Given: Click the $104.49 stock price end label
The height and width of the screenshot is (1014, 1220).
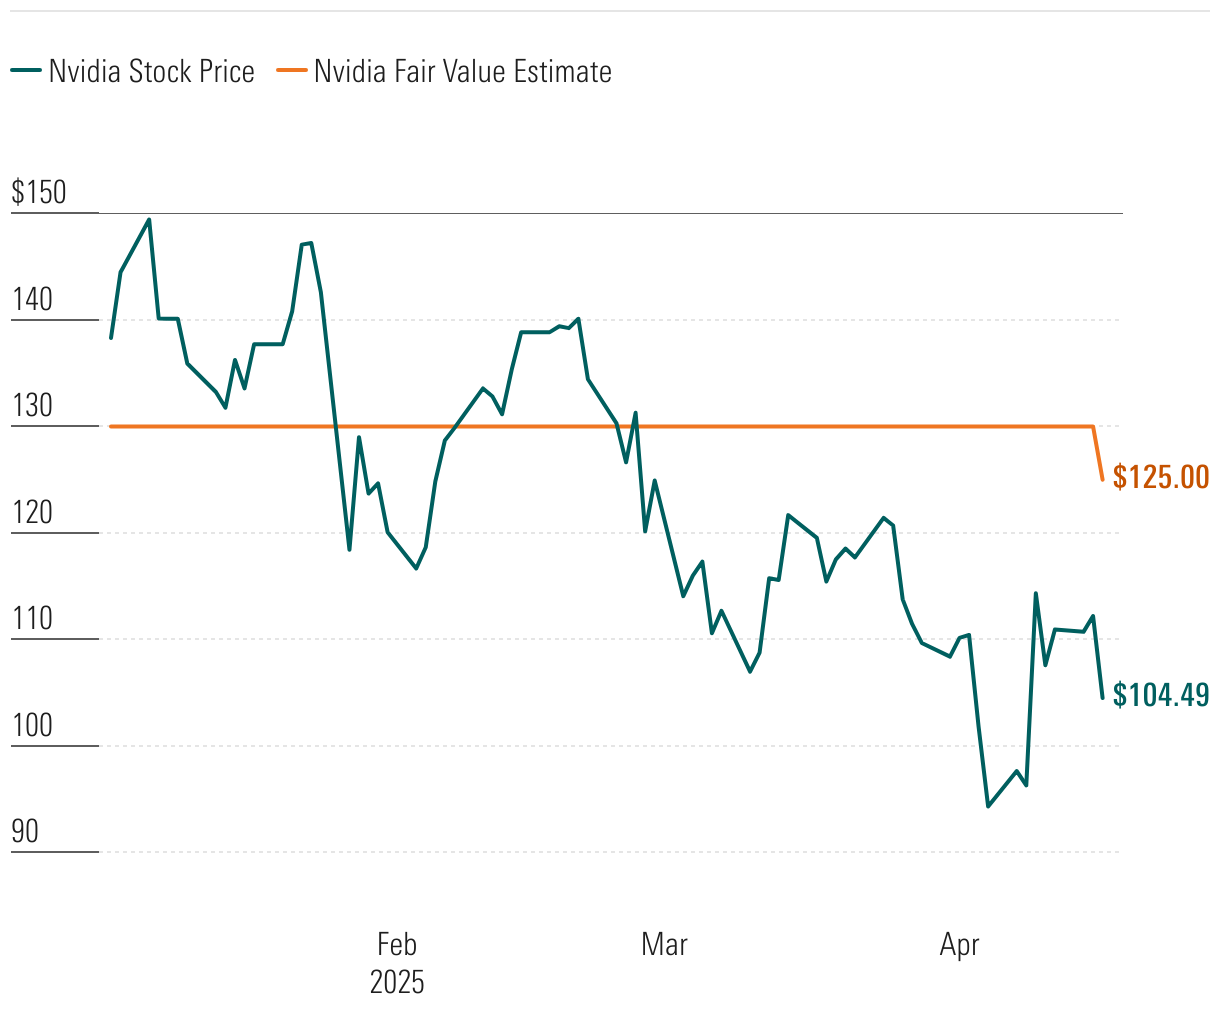Looking at the screenshot, I should tap(1161, 695).
